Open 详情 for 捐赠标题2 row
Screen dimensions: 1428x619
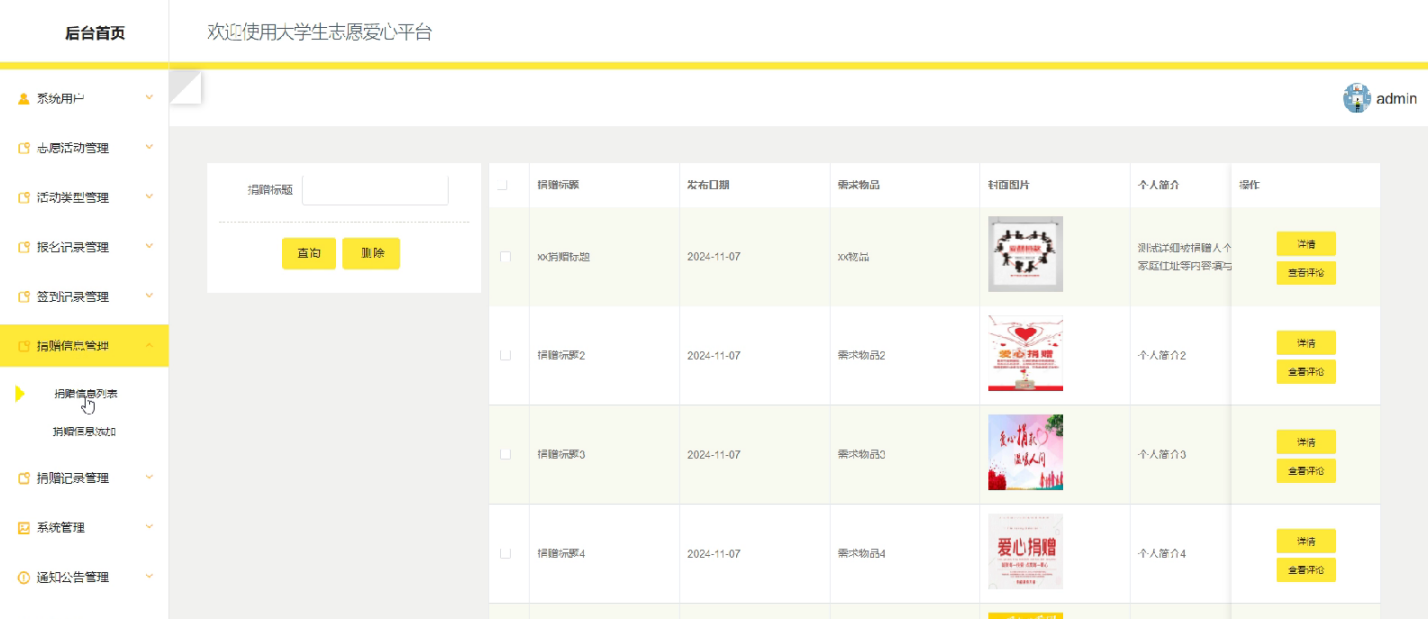pos(1306,343)
